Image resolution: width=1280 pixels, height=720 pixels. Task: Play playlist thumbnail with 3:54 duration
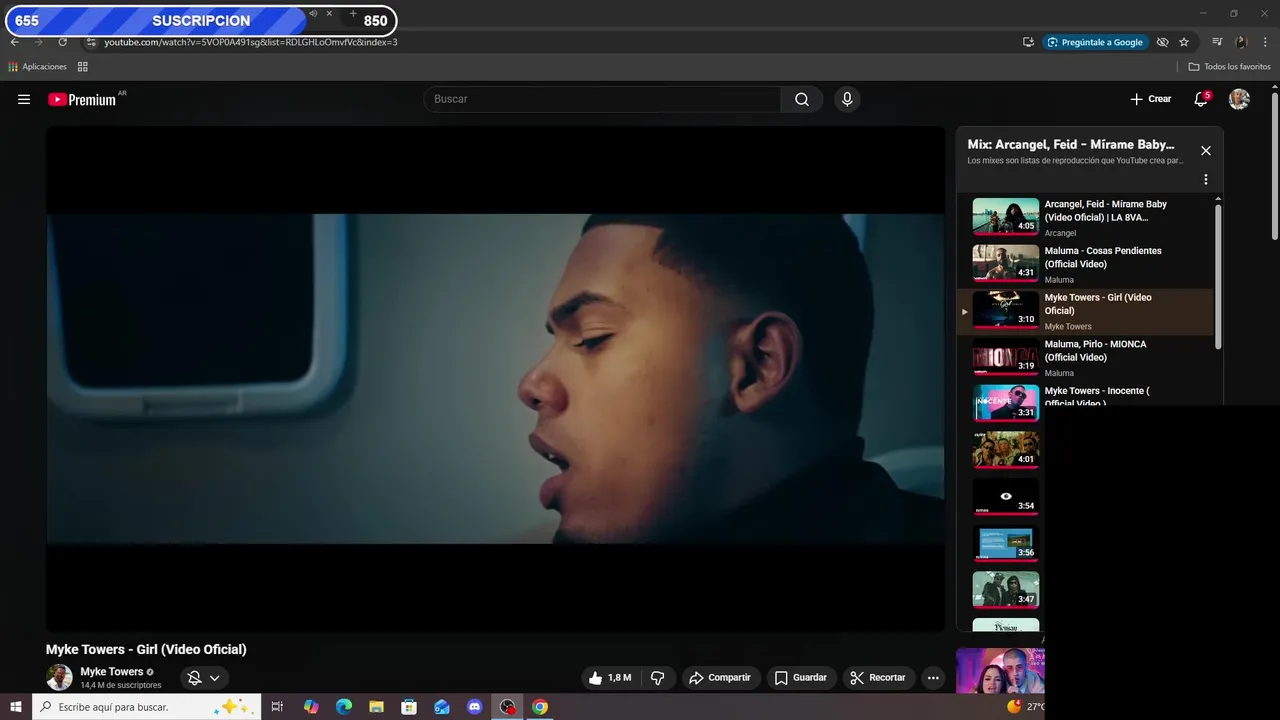pyautogui.click(x=1006, y=497)
